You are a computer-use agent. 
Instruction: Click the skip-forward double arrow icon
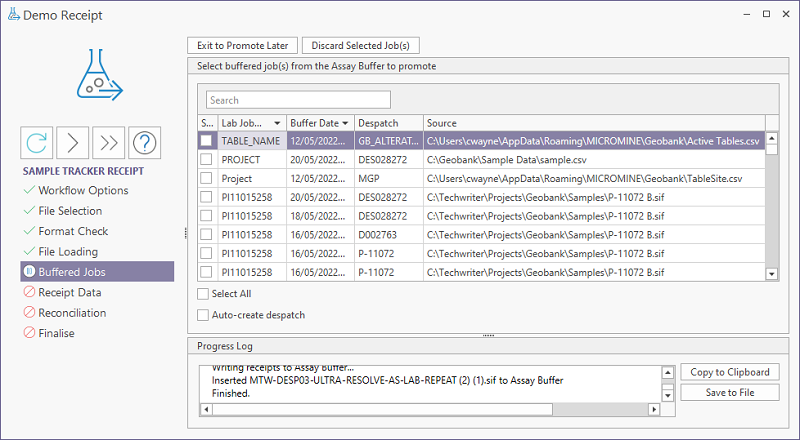[108, 143]
